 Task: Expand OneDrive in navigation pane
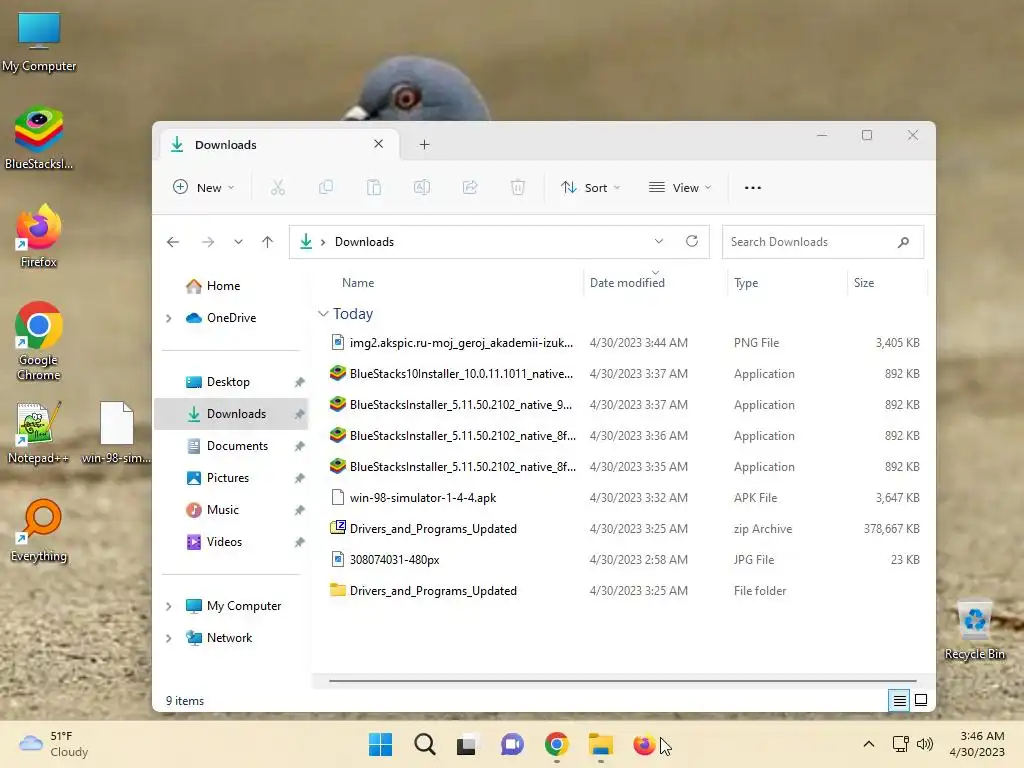coord(168,319)
